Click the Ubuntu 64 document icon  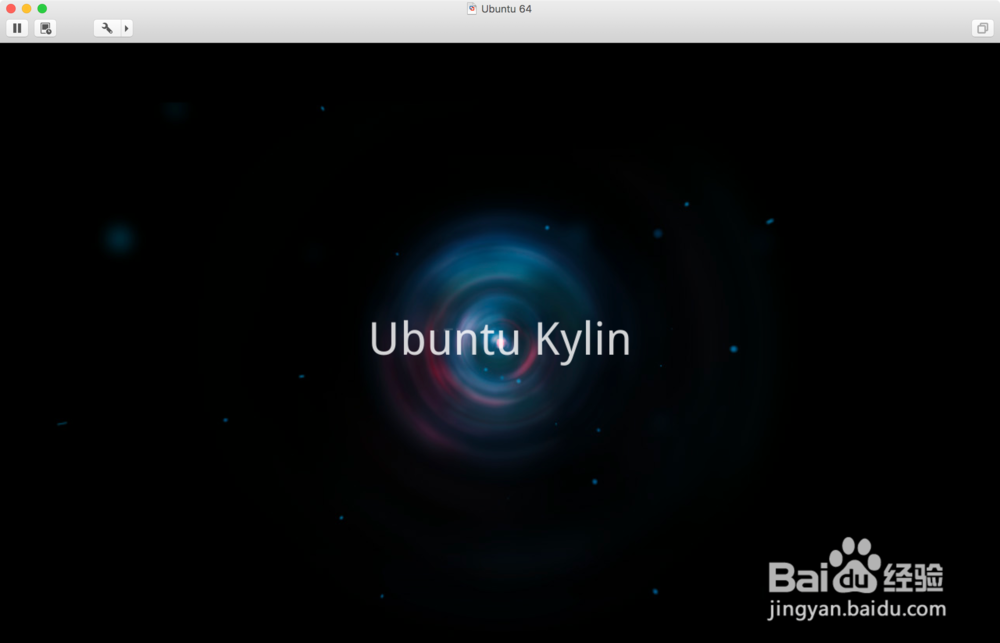click(x=472, y=8)
